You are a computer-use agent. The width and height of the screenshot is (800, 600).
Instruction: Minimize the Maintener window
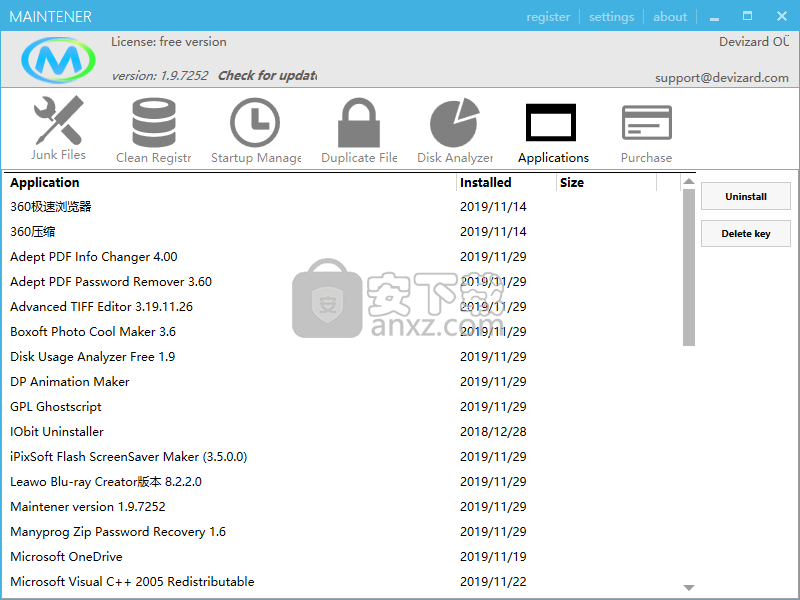(714, 17)
